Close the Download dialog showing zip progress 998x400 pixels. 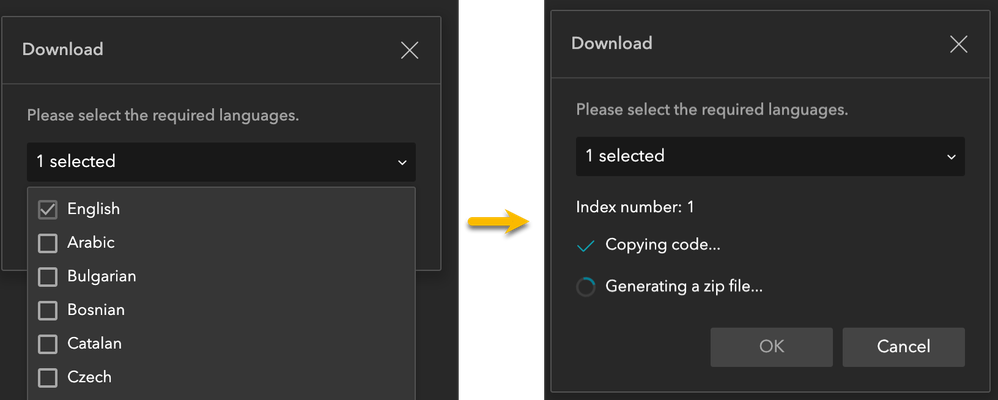tap(958, 44)
